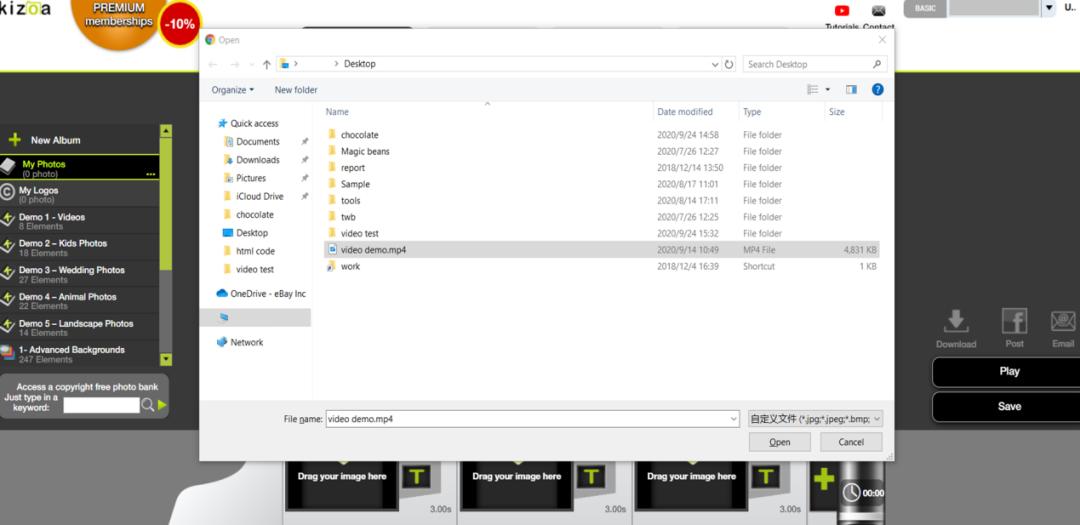The width and height of the screenshot is (1080, 525).
Task: Click the Email envelope icon
Action: (x=1062, y=322)
